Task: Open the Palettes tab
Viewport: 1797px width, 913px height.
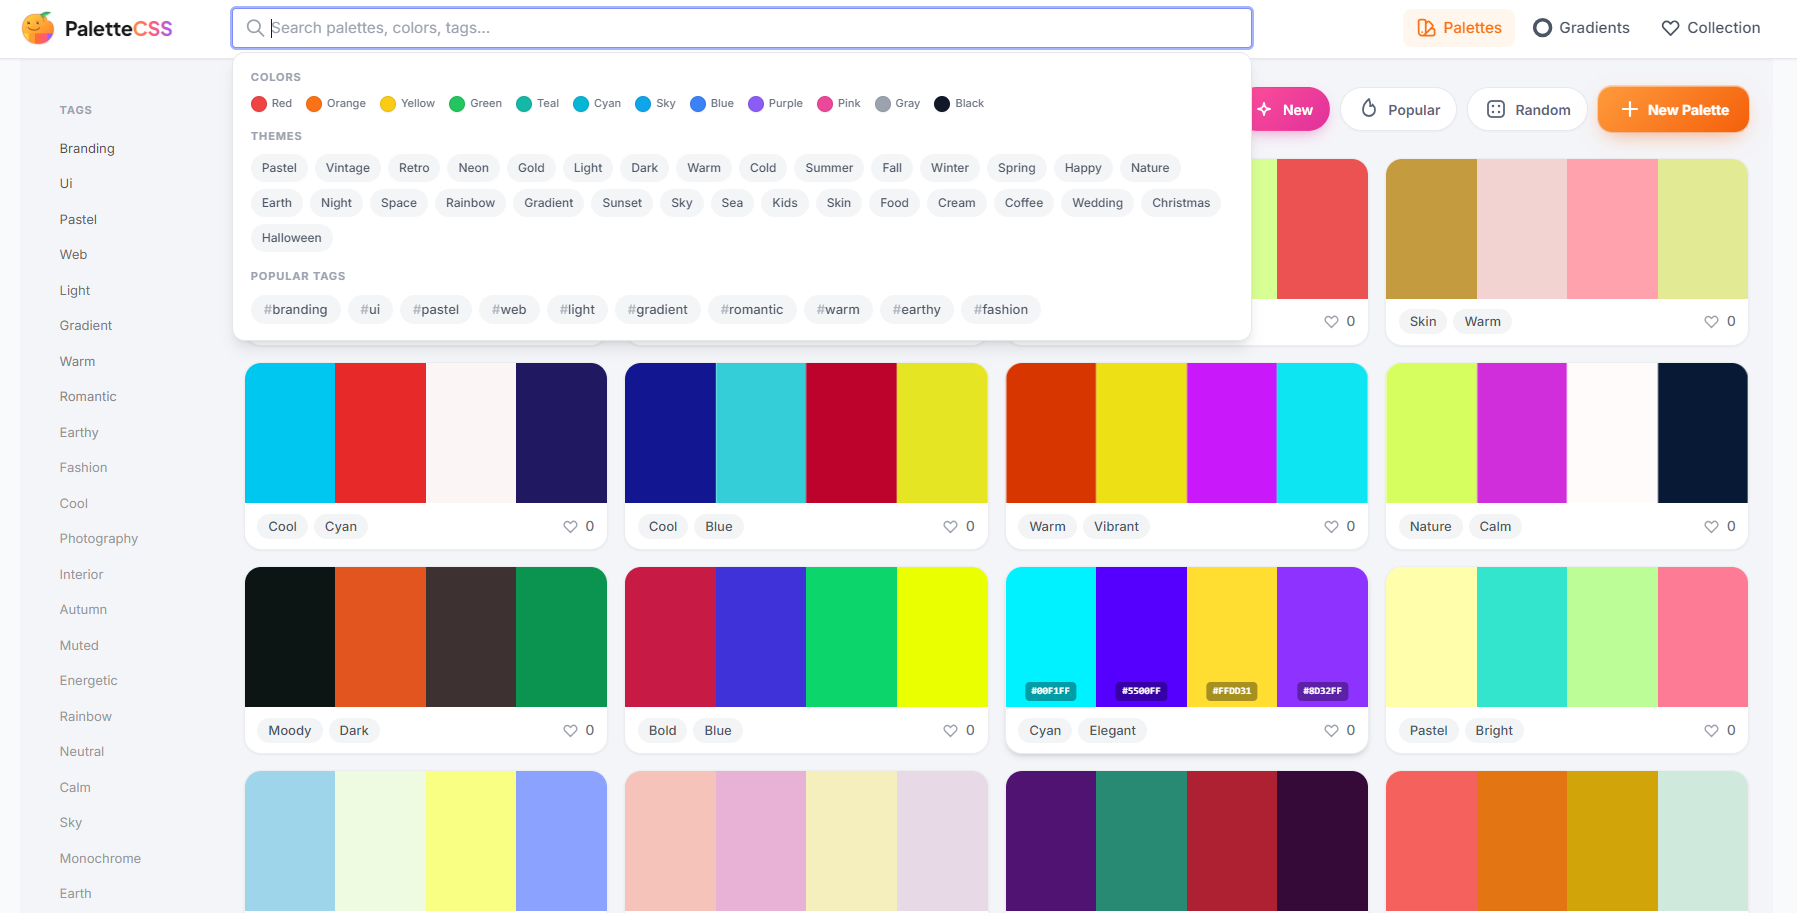Action: coord(1459,28)
